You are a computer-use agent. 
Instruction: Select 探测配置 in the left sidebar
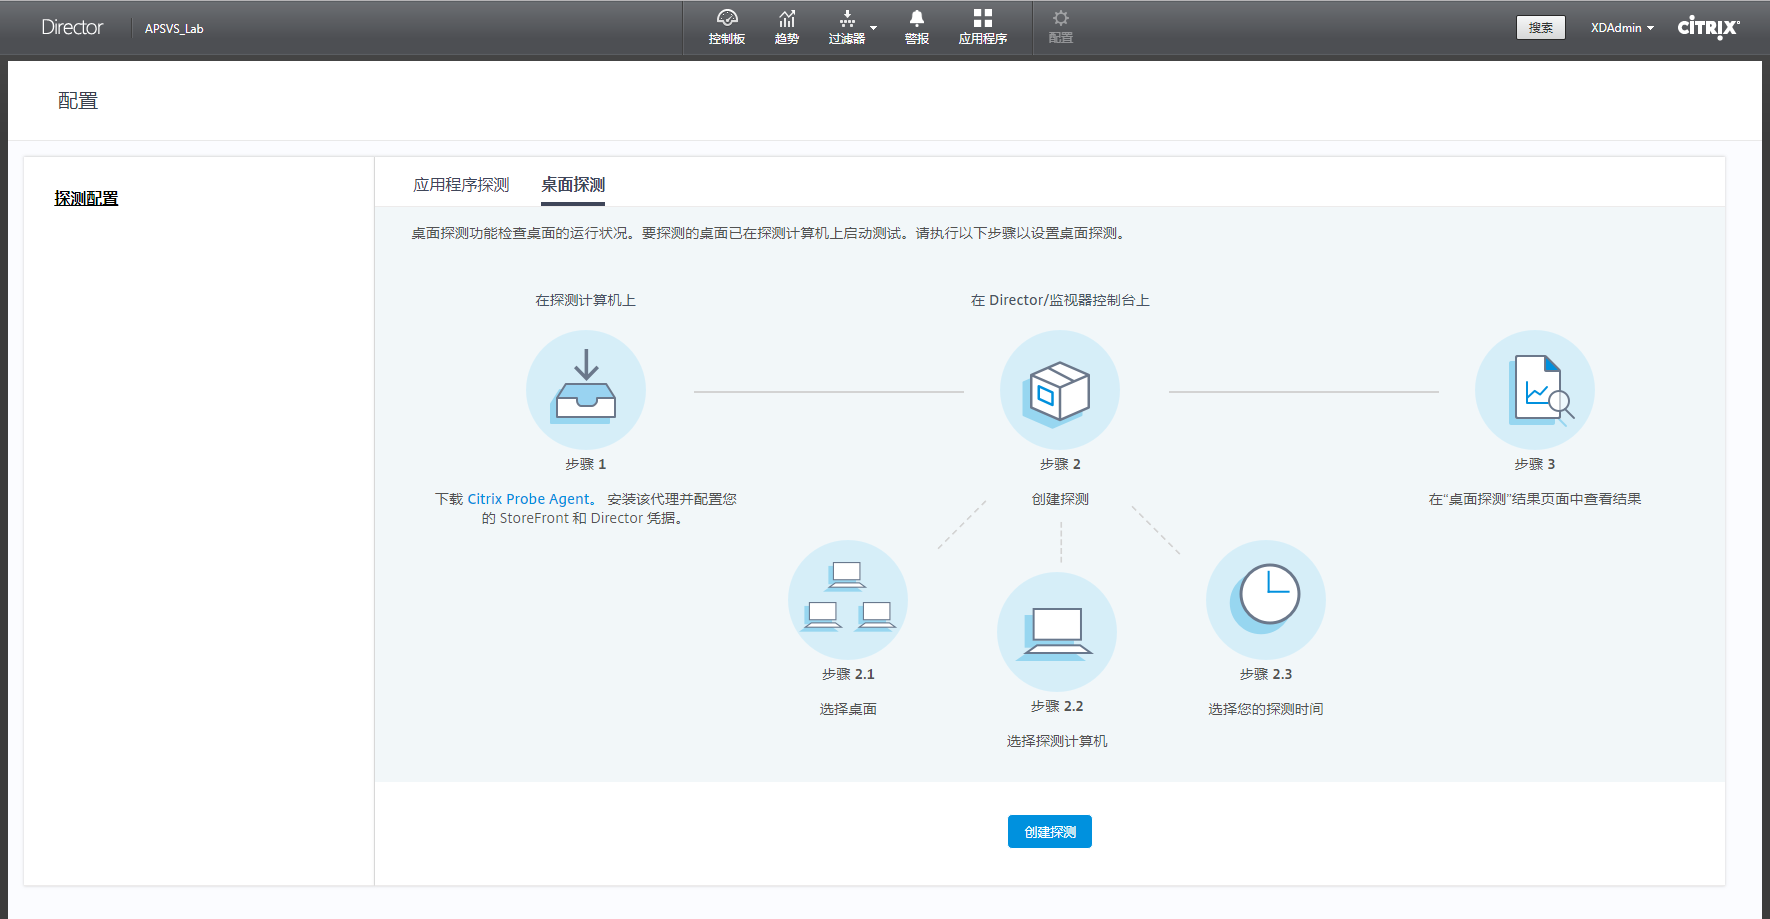pos(86,199)
